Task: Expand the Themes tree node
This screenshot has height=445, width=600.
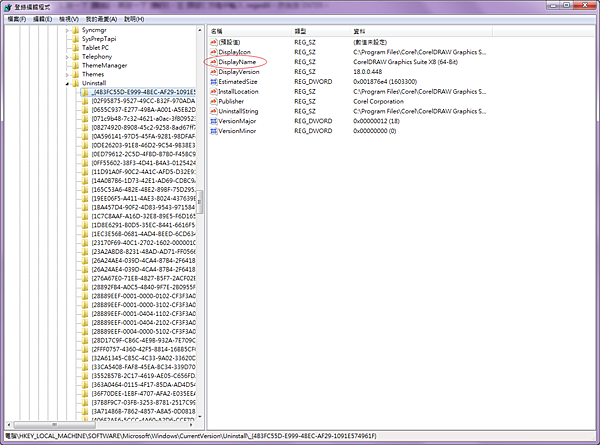Action: (x=67, y=75)
